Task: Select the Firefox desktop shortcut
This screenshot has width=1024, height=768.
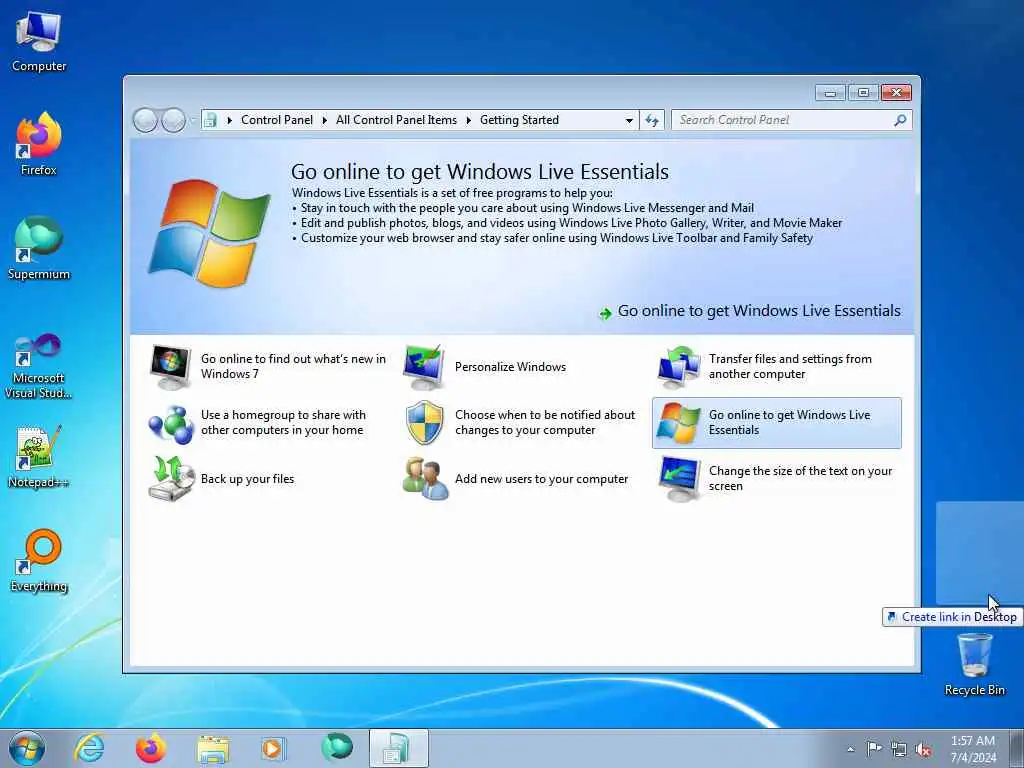Action: [x=39, y=144]
